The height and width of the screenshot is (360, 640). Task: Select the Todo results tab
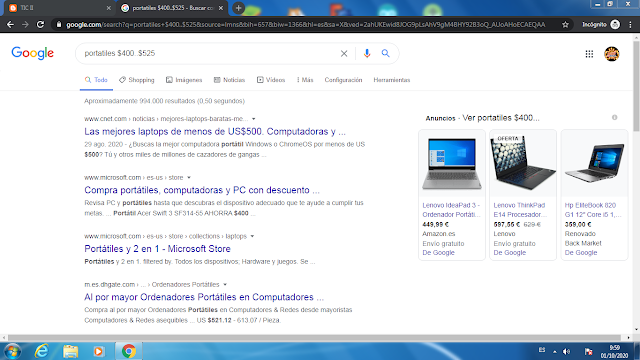pyautogui.click(x=96, y=80)
